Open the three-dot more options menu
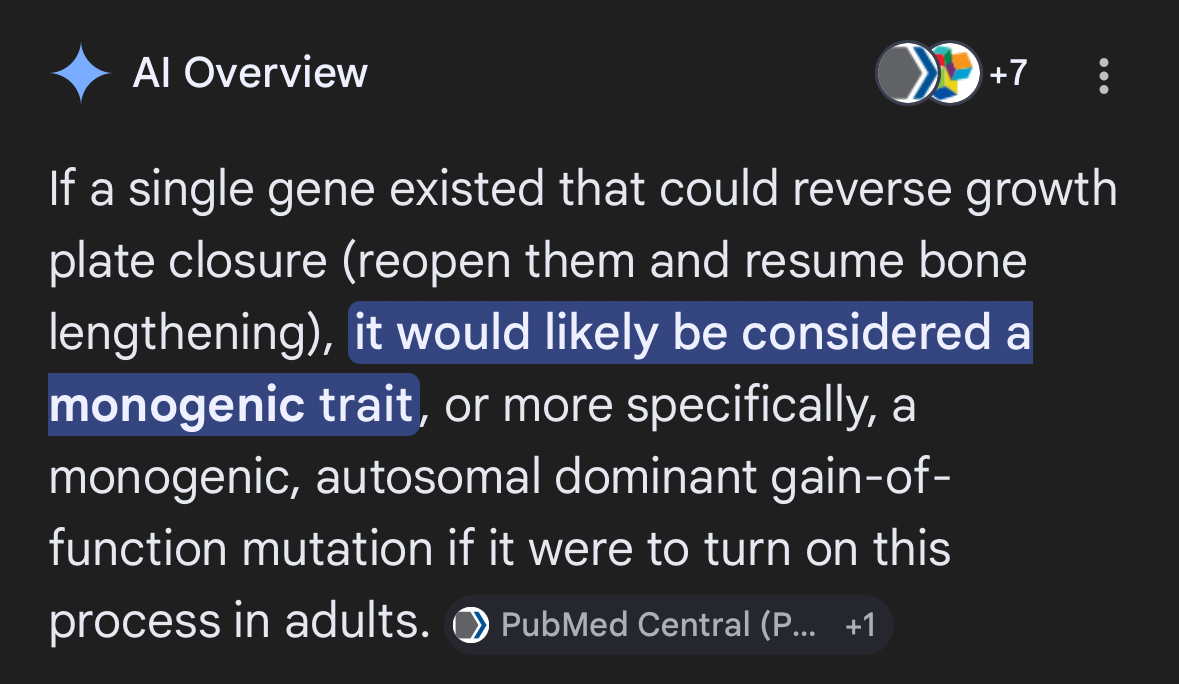1179x684 pixels. tap(1104, 75)
